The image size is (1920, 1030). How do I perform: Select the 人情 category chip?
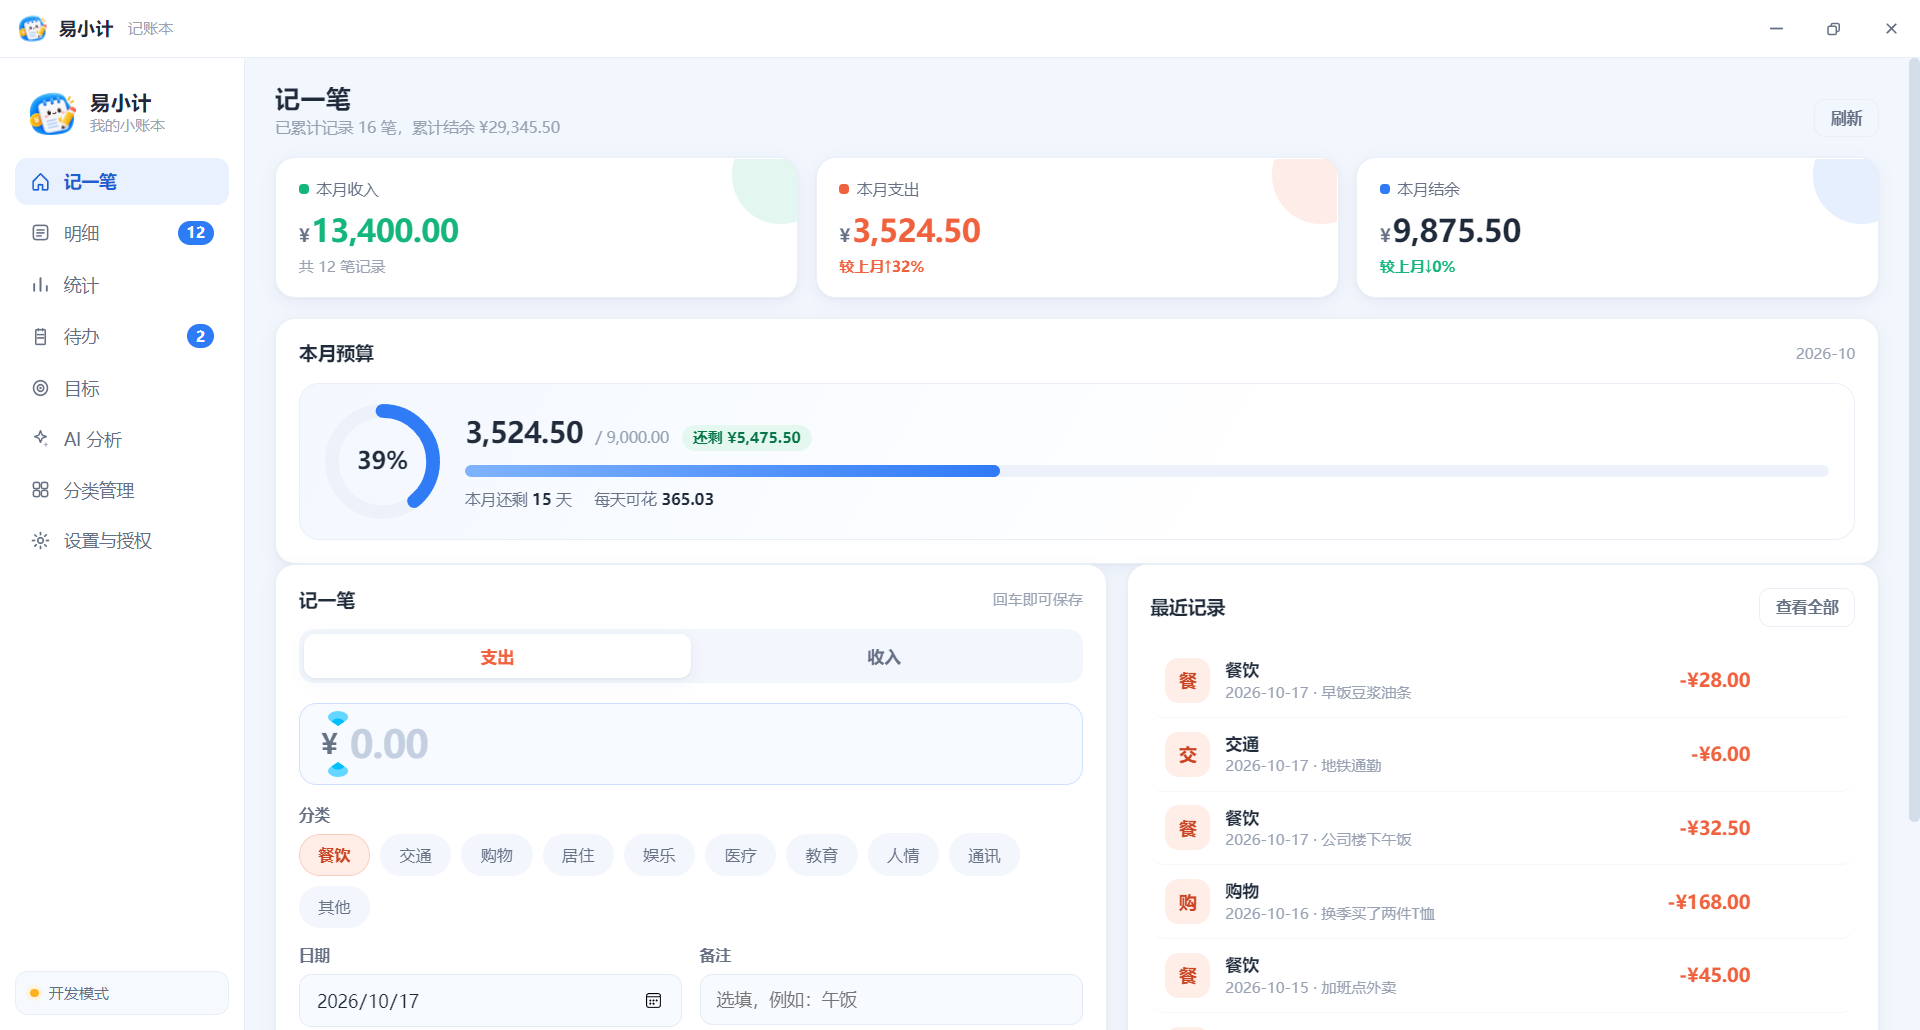pos(903,855)
